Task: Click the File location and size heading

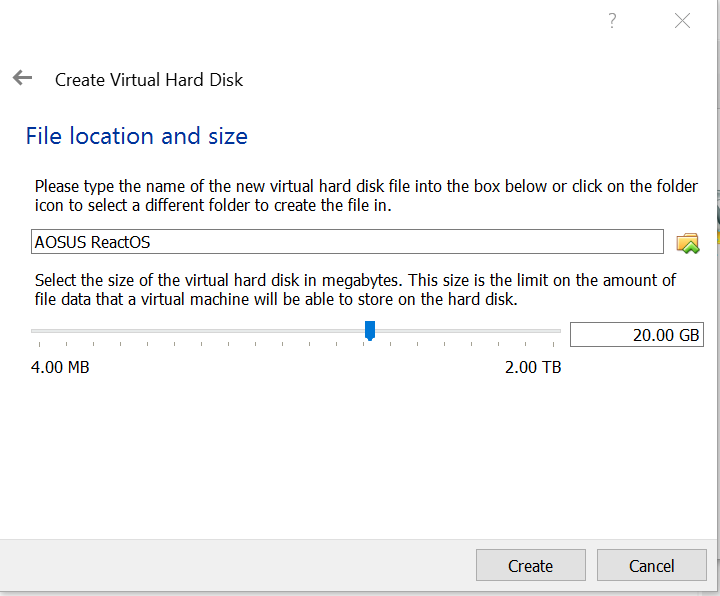Action: pyautogui.click(x=136, y=136)
